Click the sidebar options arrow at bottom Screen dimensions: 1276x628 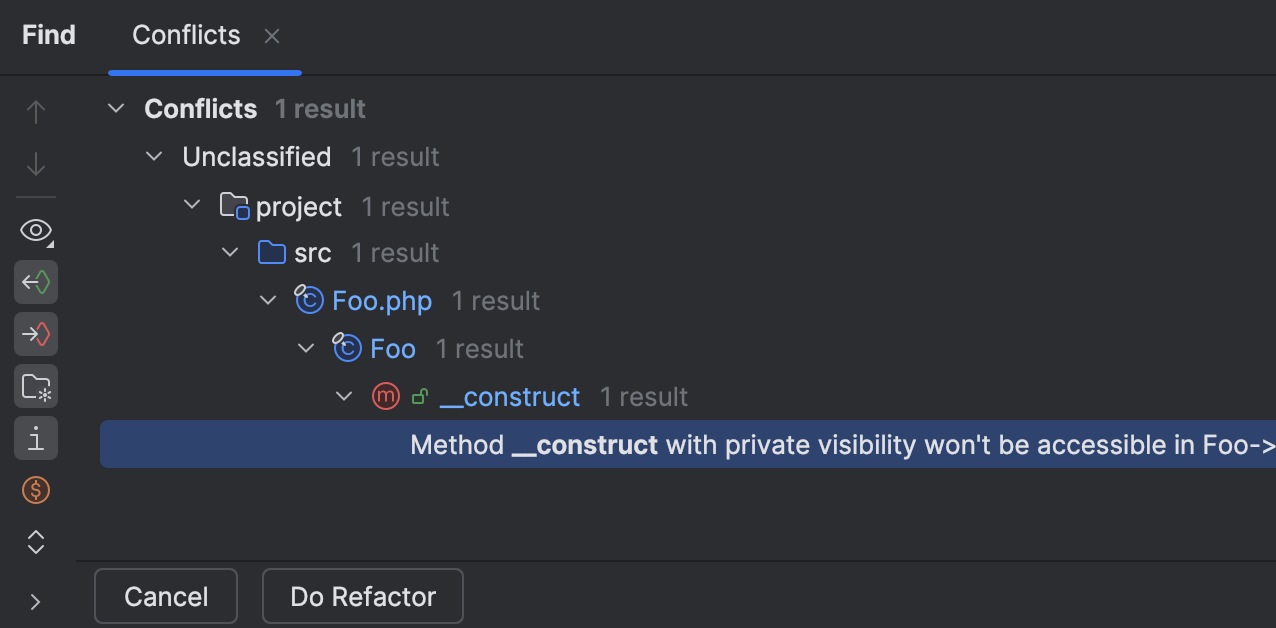(36, 601)
